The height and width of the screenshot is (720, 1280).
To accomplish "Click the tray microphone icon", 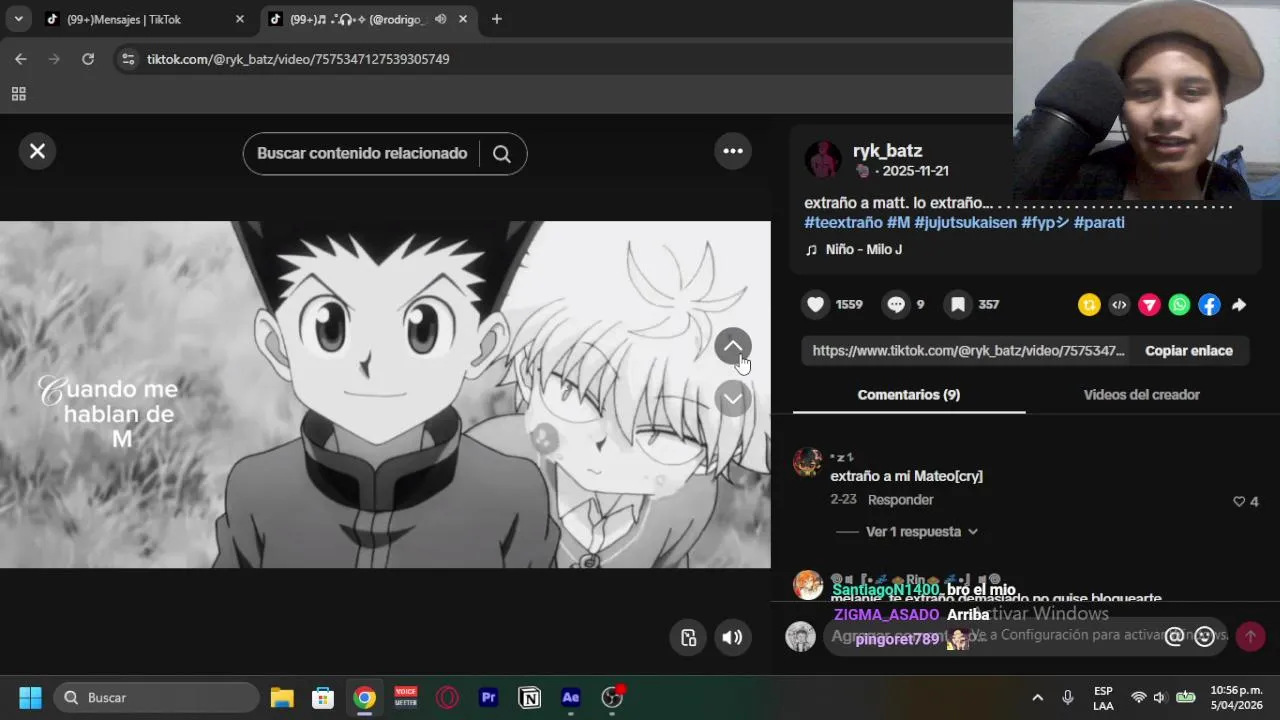I will click(1068, 698).
